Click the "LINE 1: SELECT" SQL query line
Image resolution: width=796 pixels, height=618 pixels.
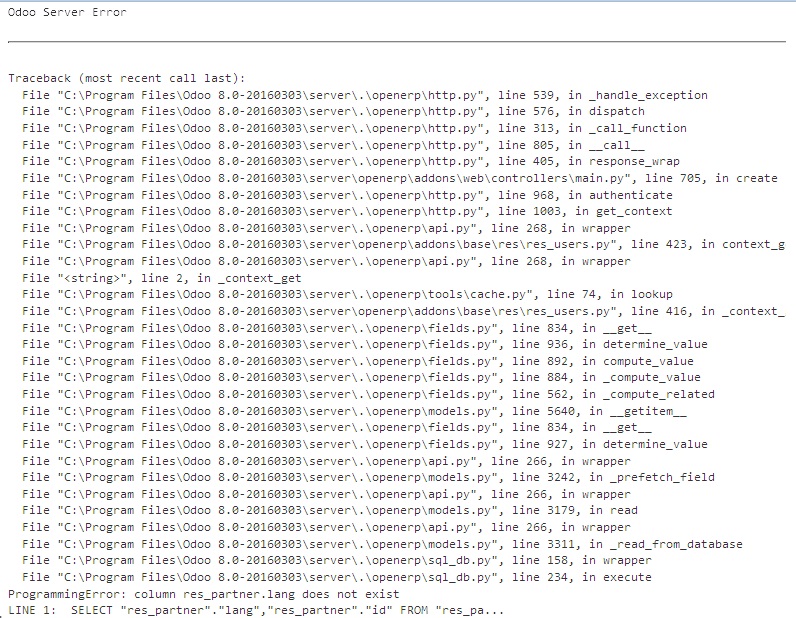click(256, 610)
